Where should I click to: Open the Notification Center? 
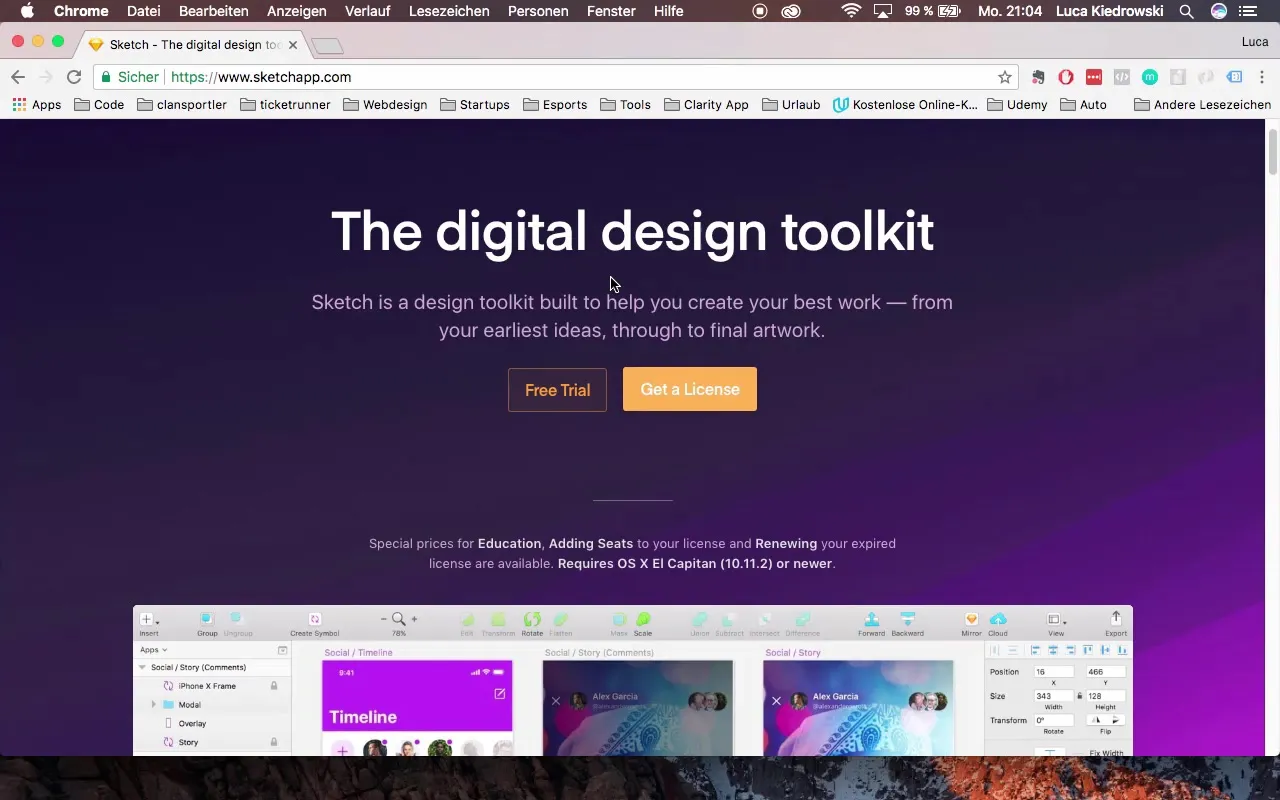(x=1248, y=11)
